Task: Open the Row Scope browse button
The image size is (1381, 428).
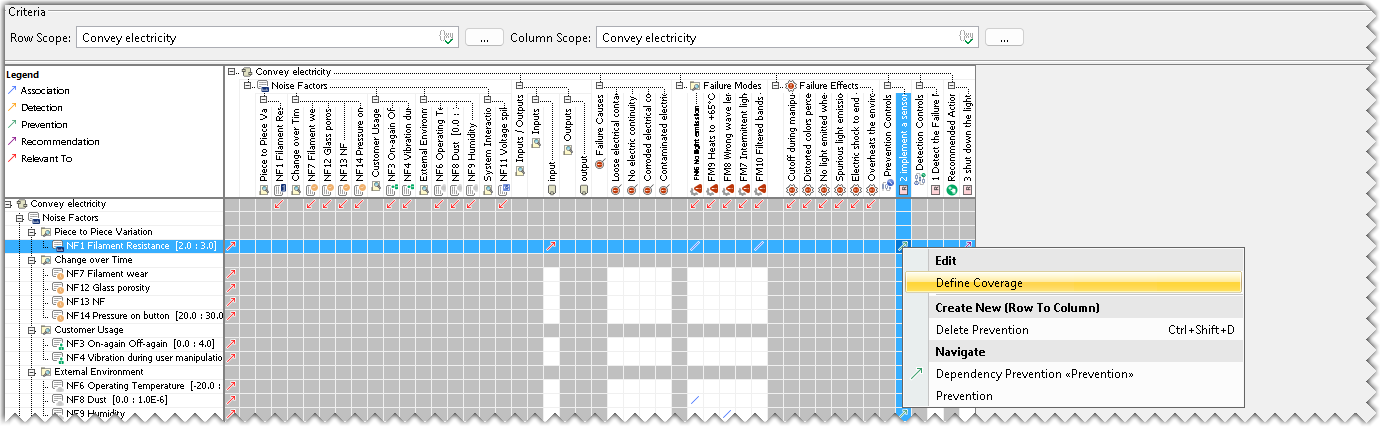Action: pyautogui.click(x=484, y=38)
